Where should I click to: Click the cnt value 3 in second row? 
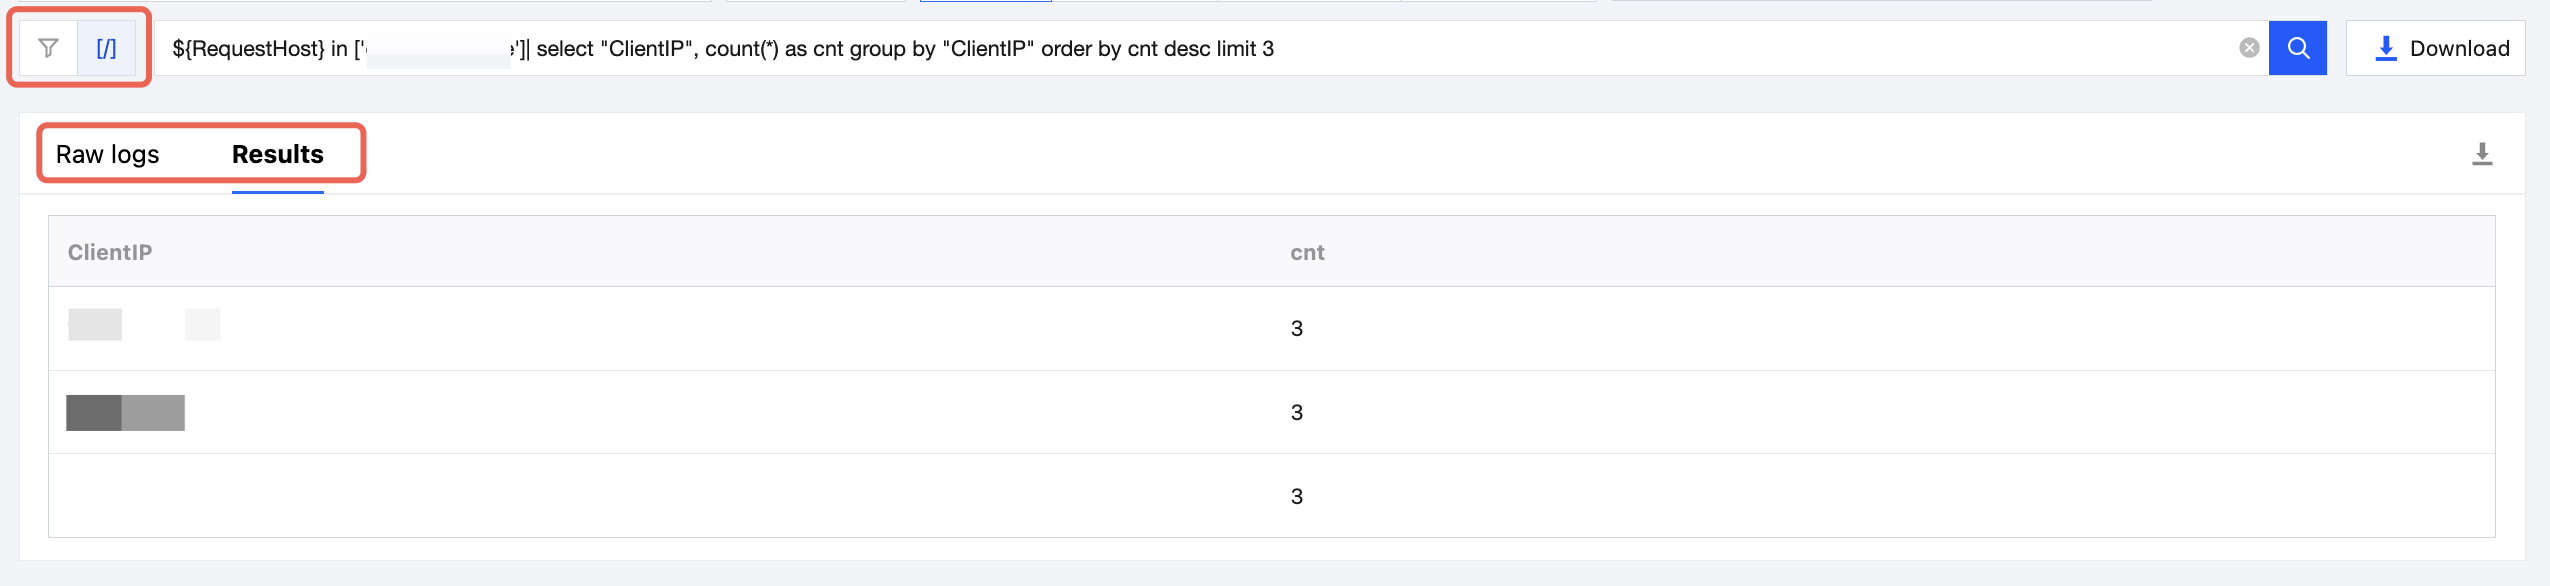(1297, 413)
